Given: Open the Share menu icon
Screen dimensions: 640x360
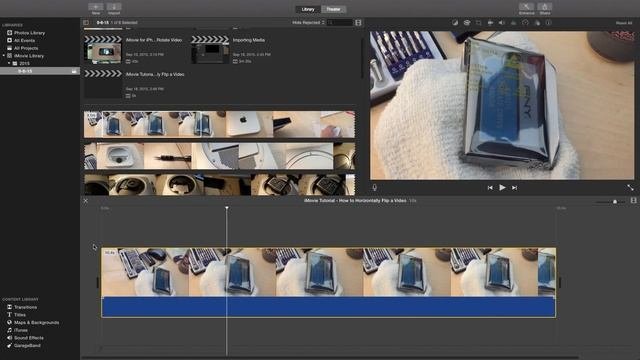Looking at the screenshot, I should 544,7.
